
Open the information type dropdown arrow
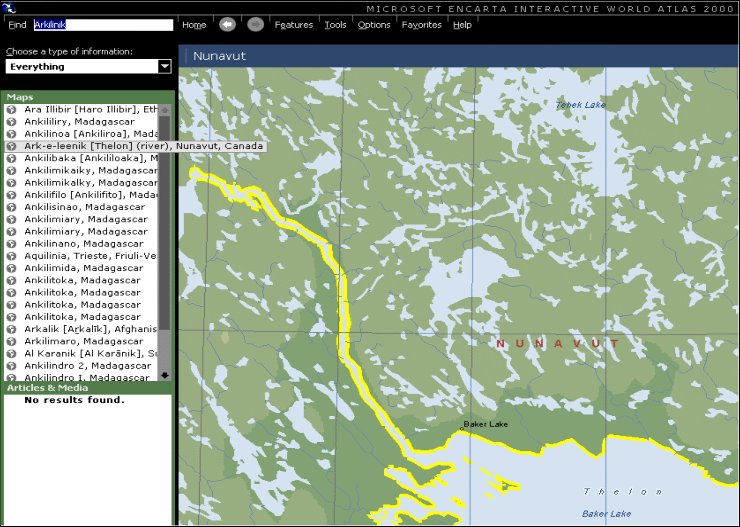coord(164,66)
